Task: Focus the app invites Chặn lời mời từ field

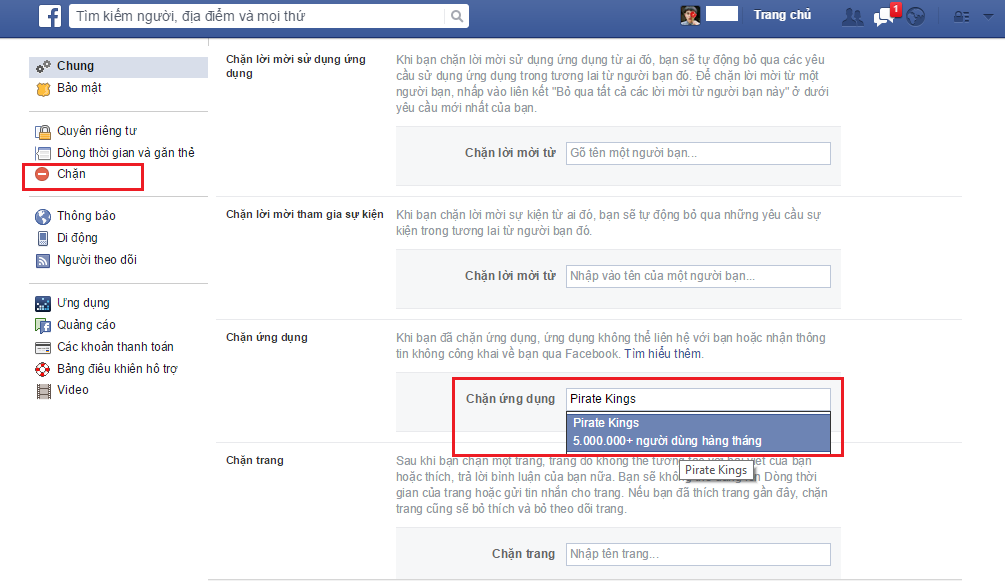Action: point(697,153)
